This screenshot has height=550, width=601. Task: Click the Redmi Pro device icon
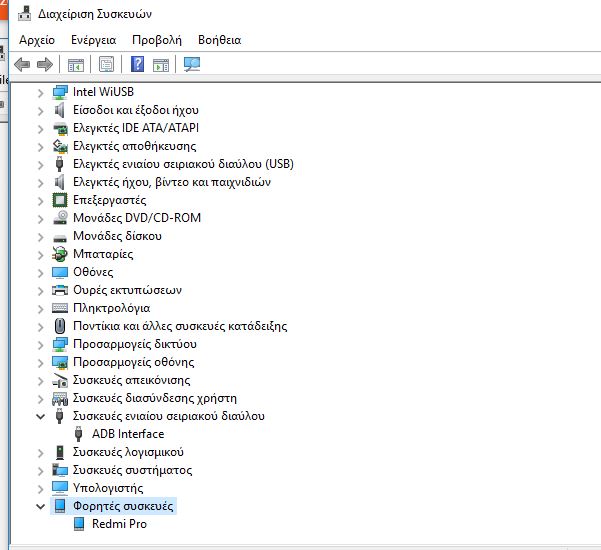click(80, 524)
